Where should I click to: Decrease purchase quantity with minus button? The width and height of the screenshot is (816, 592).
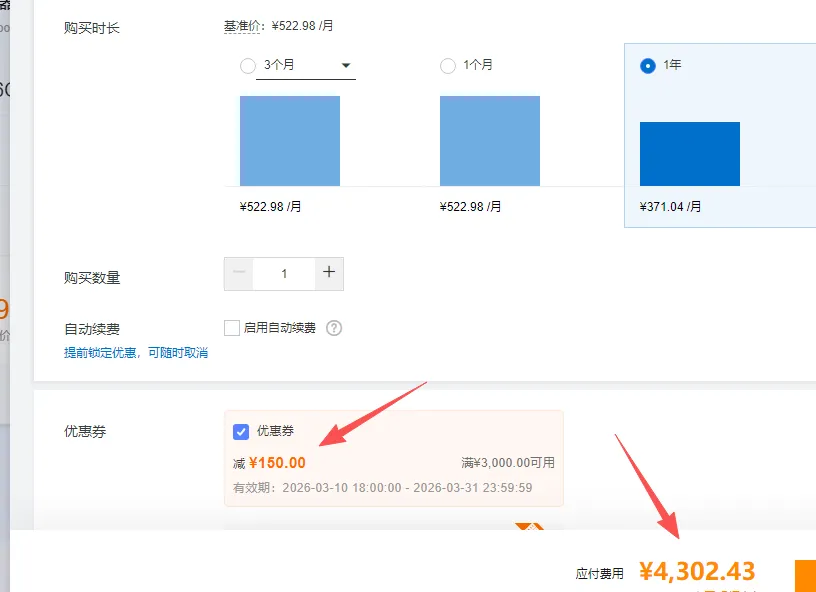[239, 274]
